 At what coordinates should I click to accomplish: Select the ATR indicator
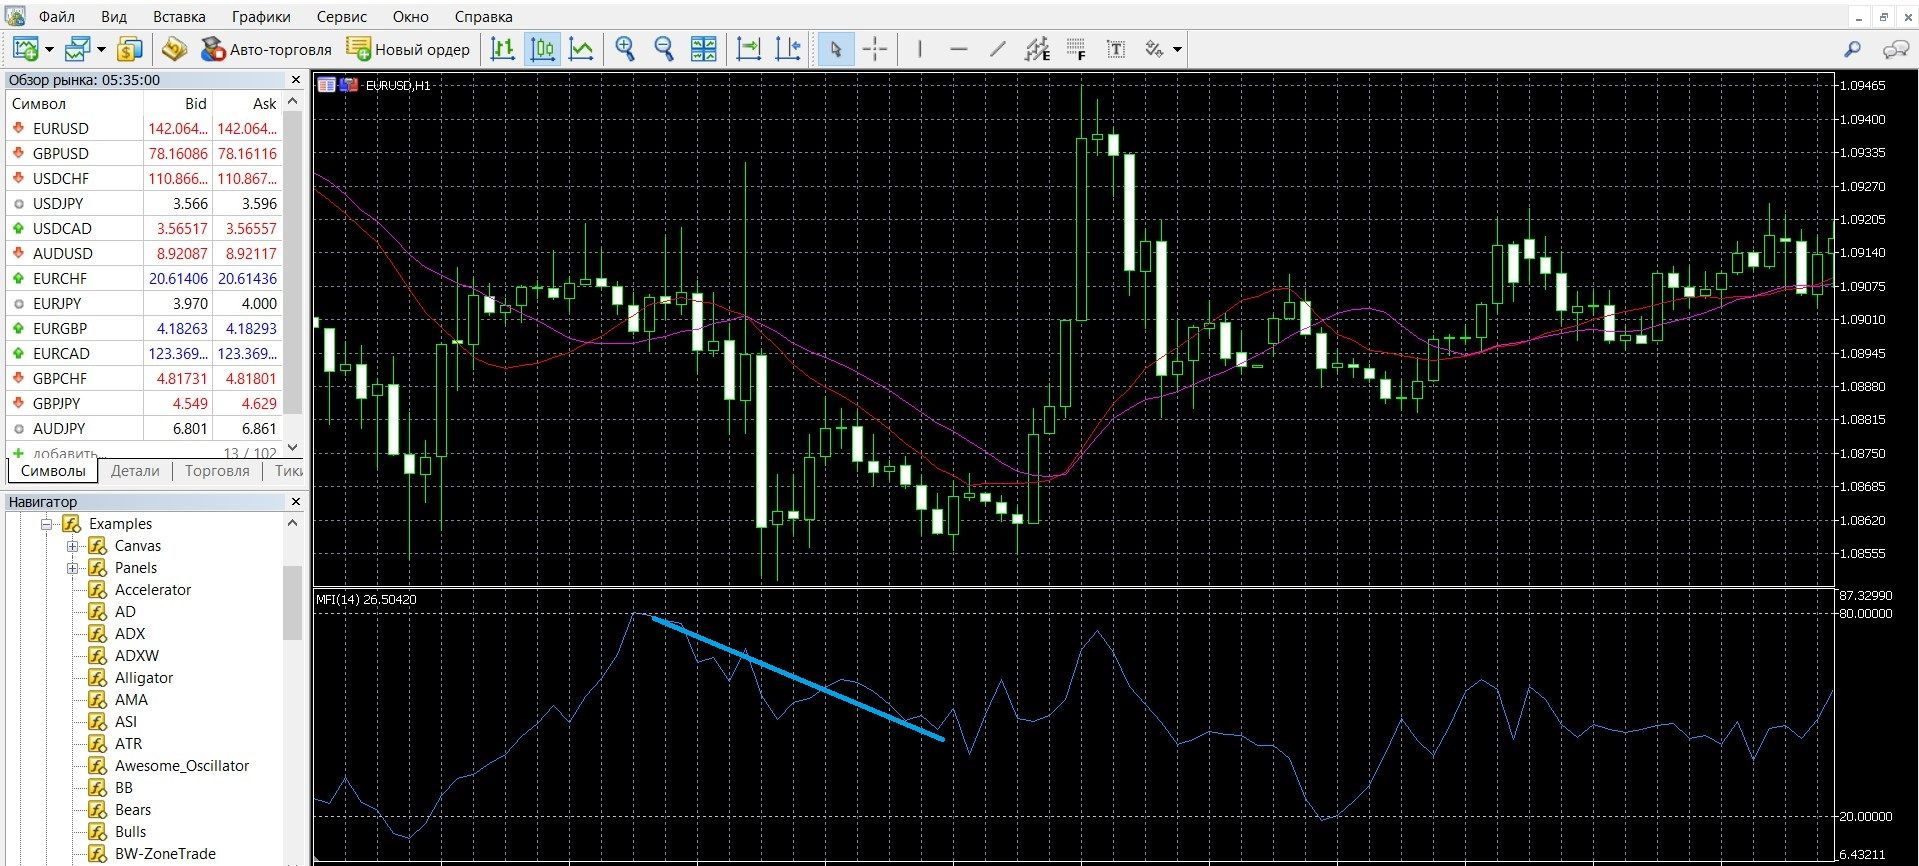click(x=128, y=744)
